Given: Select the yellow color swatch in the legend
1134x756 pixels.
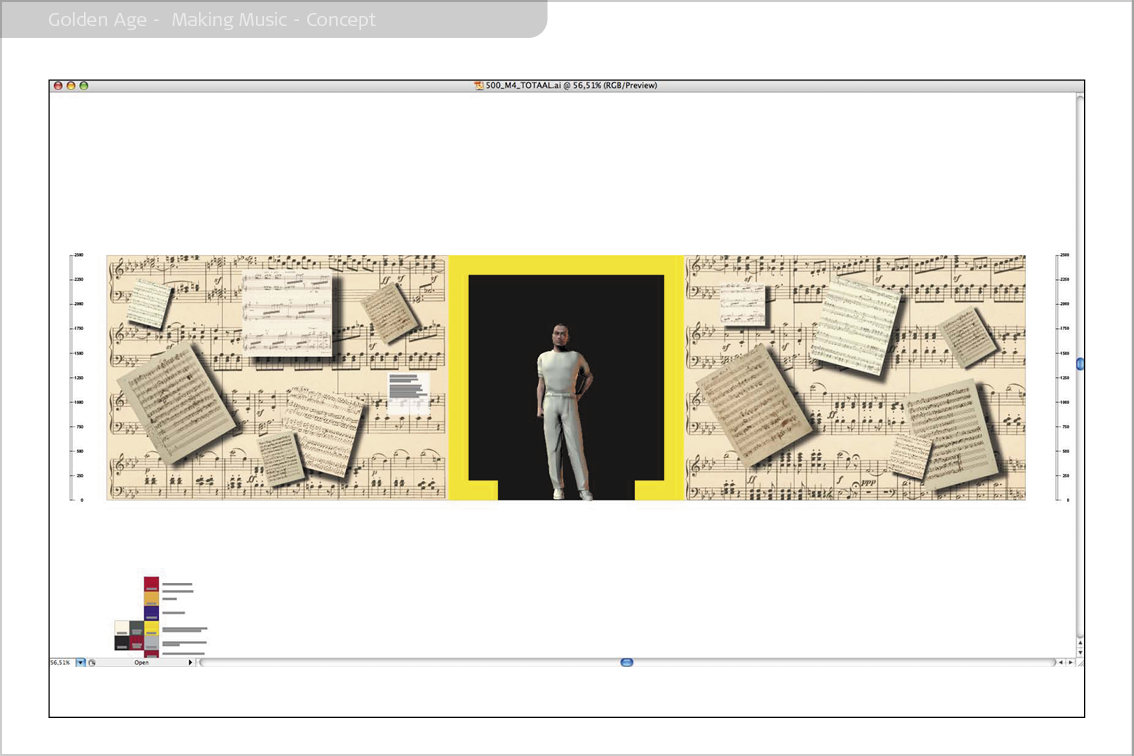Looking at the screenshot, I should [151, 628].
